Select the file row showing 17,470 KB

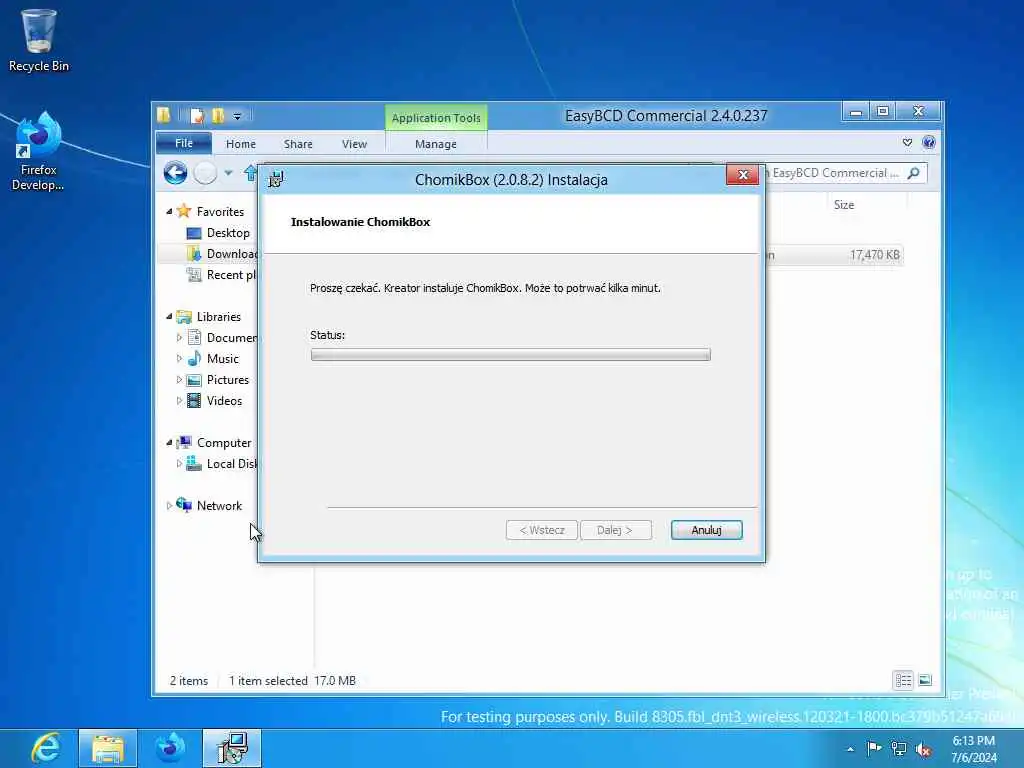[834, 255]
